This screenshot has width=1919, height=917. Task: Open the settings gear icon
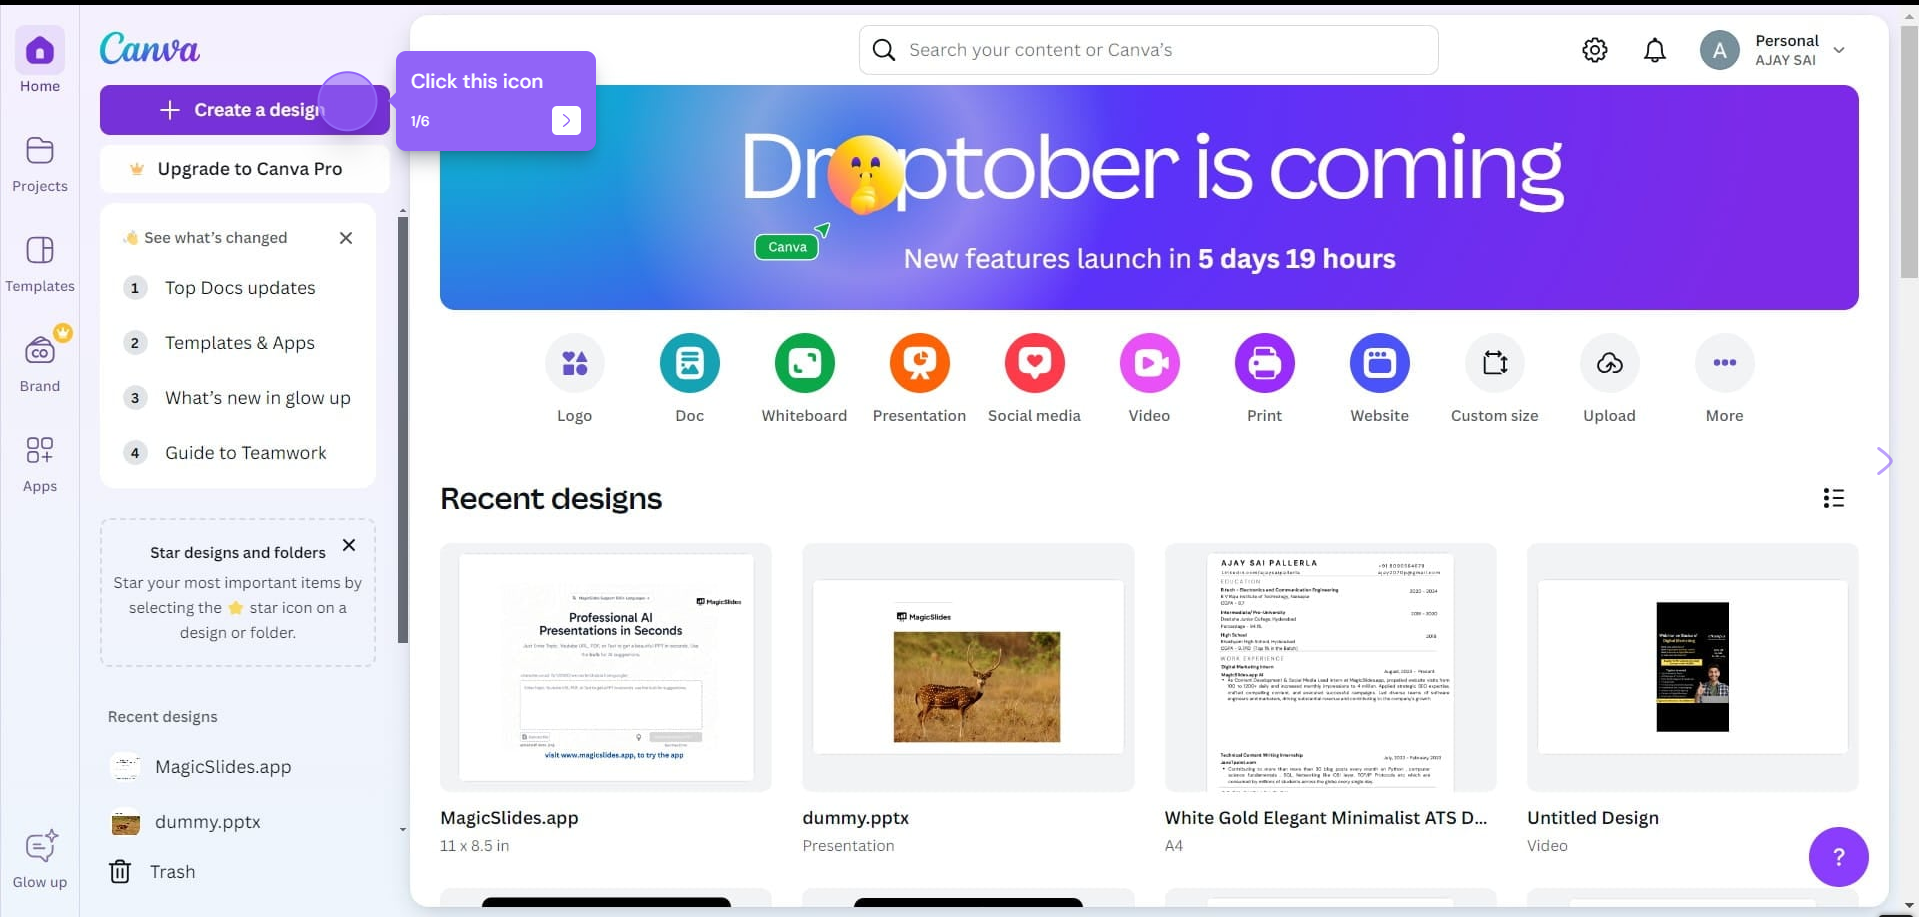point(1595,50)
